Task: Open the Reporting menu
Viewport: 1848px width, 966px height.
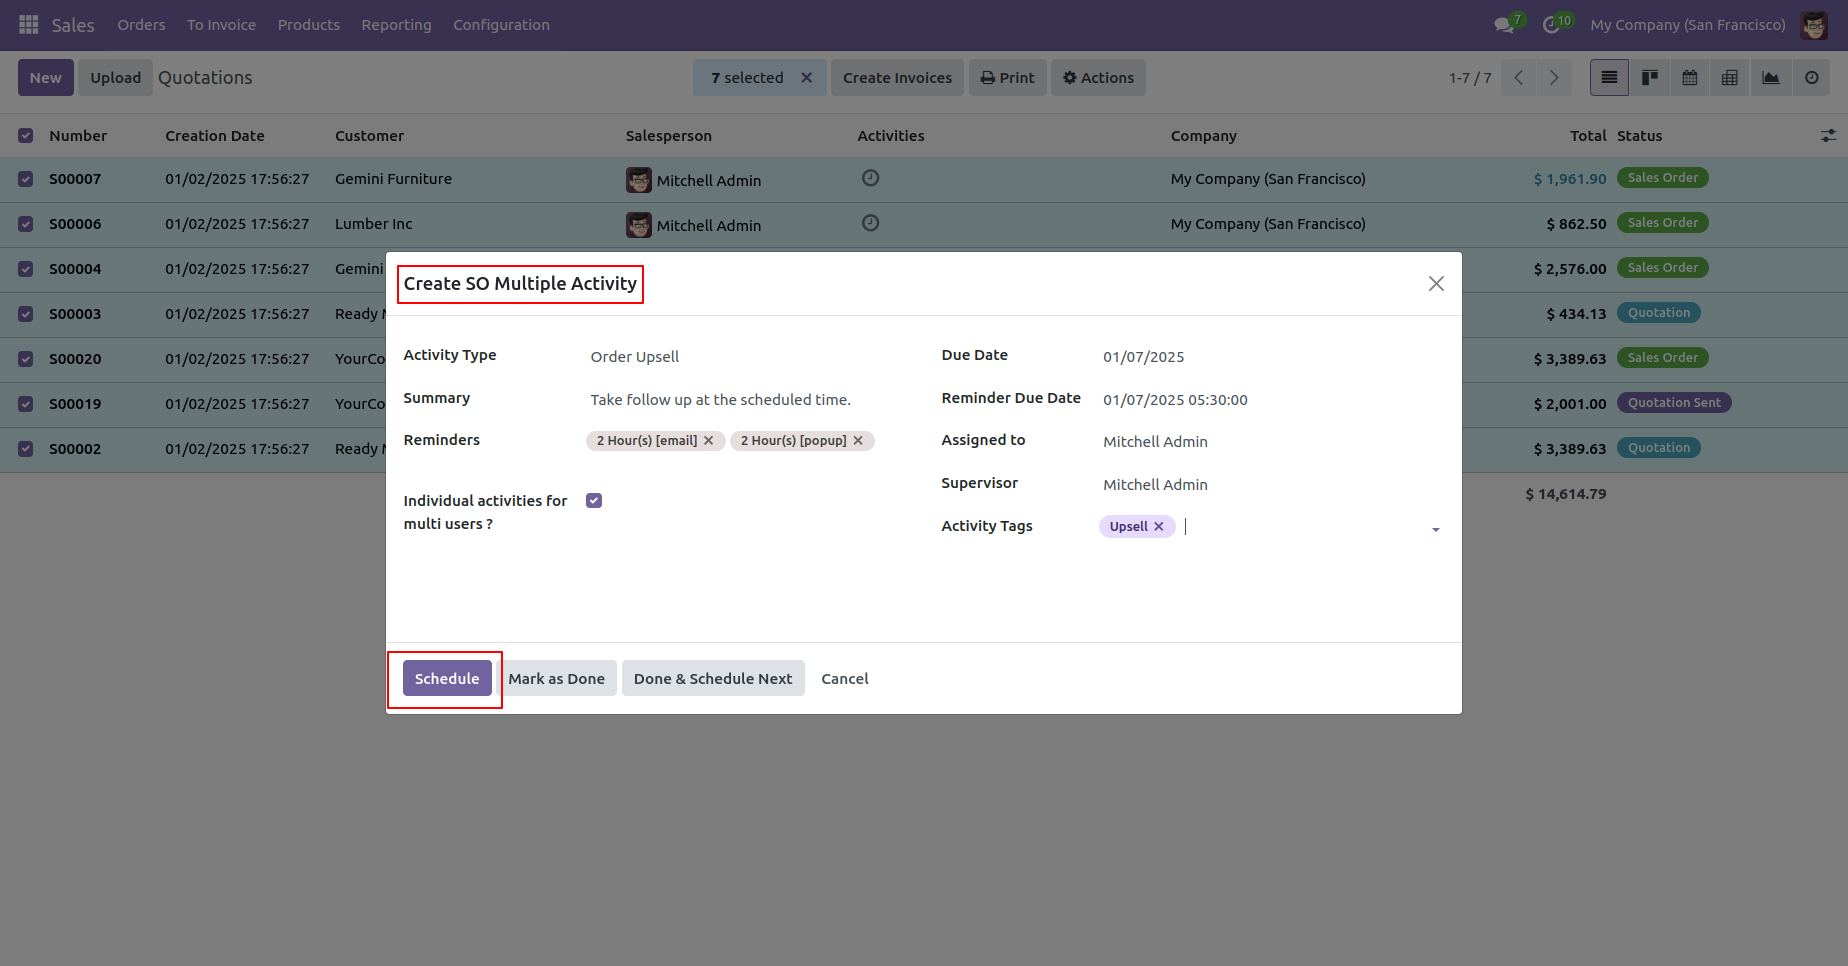Action: 396,25
